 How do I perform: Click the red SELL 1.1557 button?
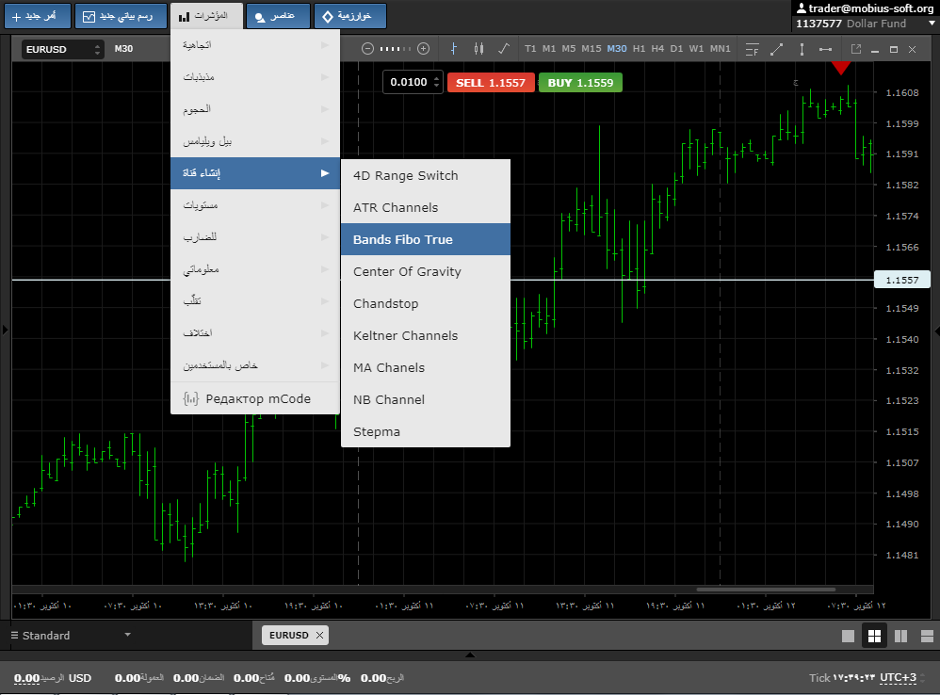[x=490, y=83]
